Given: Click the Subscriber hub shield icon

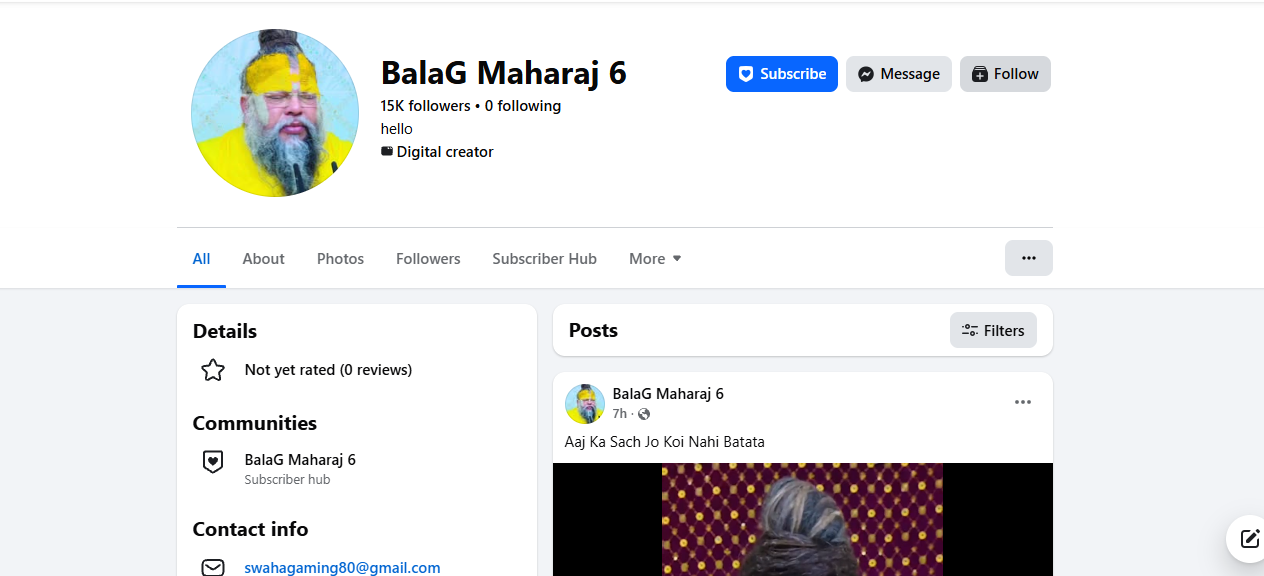Looking at the screenshot, I should (x=213, y=461).
